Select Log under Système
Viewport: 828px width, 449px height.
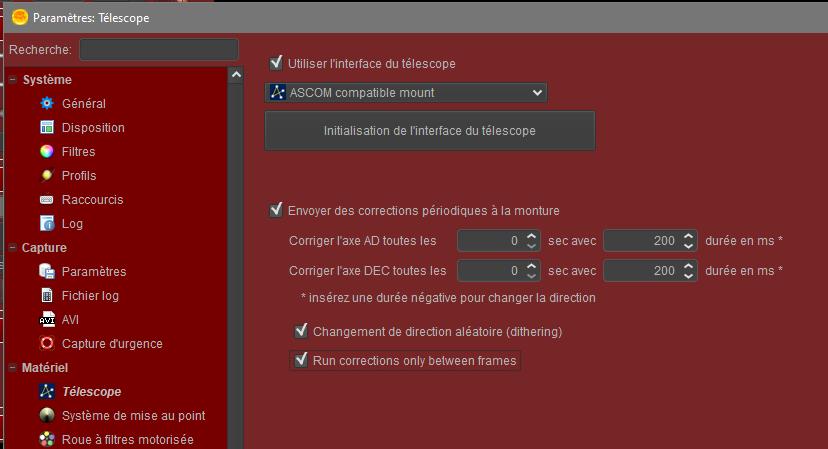pyautogui.click(x=72, y=223)
